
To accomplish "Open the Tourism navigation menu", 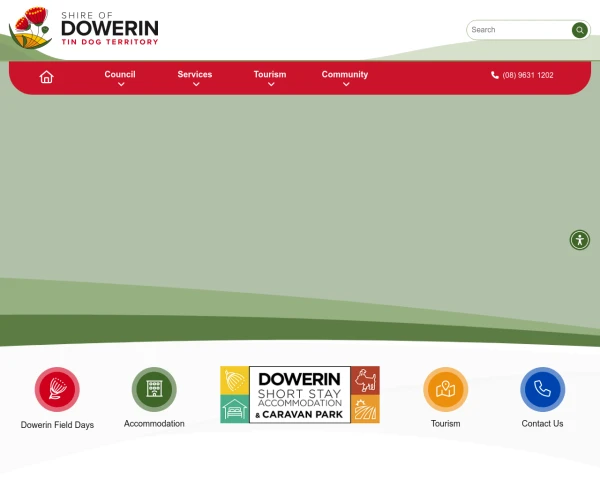I will click(270, 74).
